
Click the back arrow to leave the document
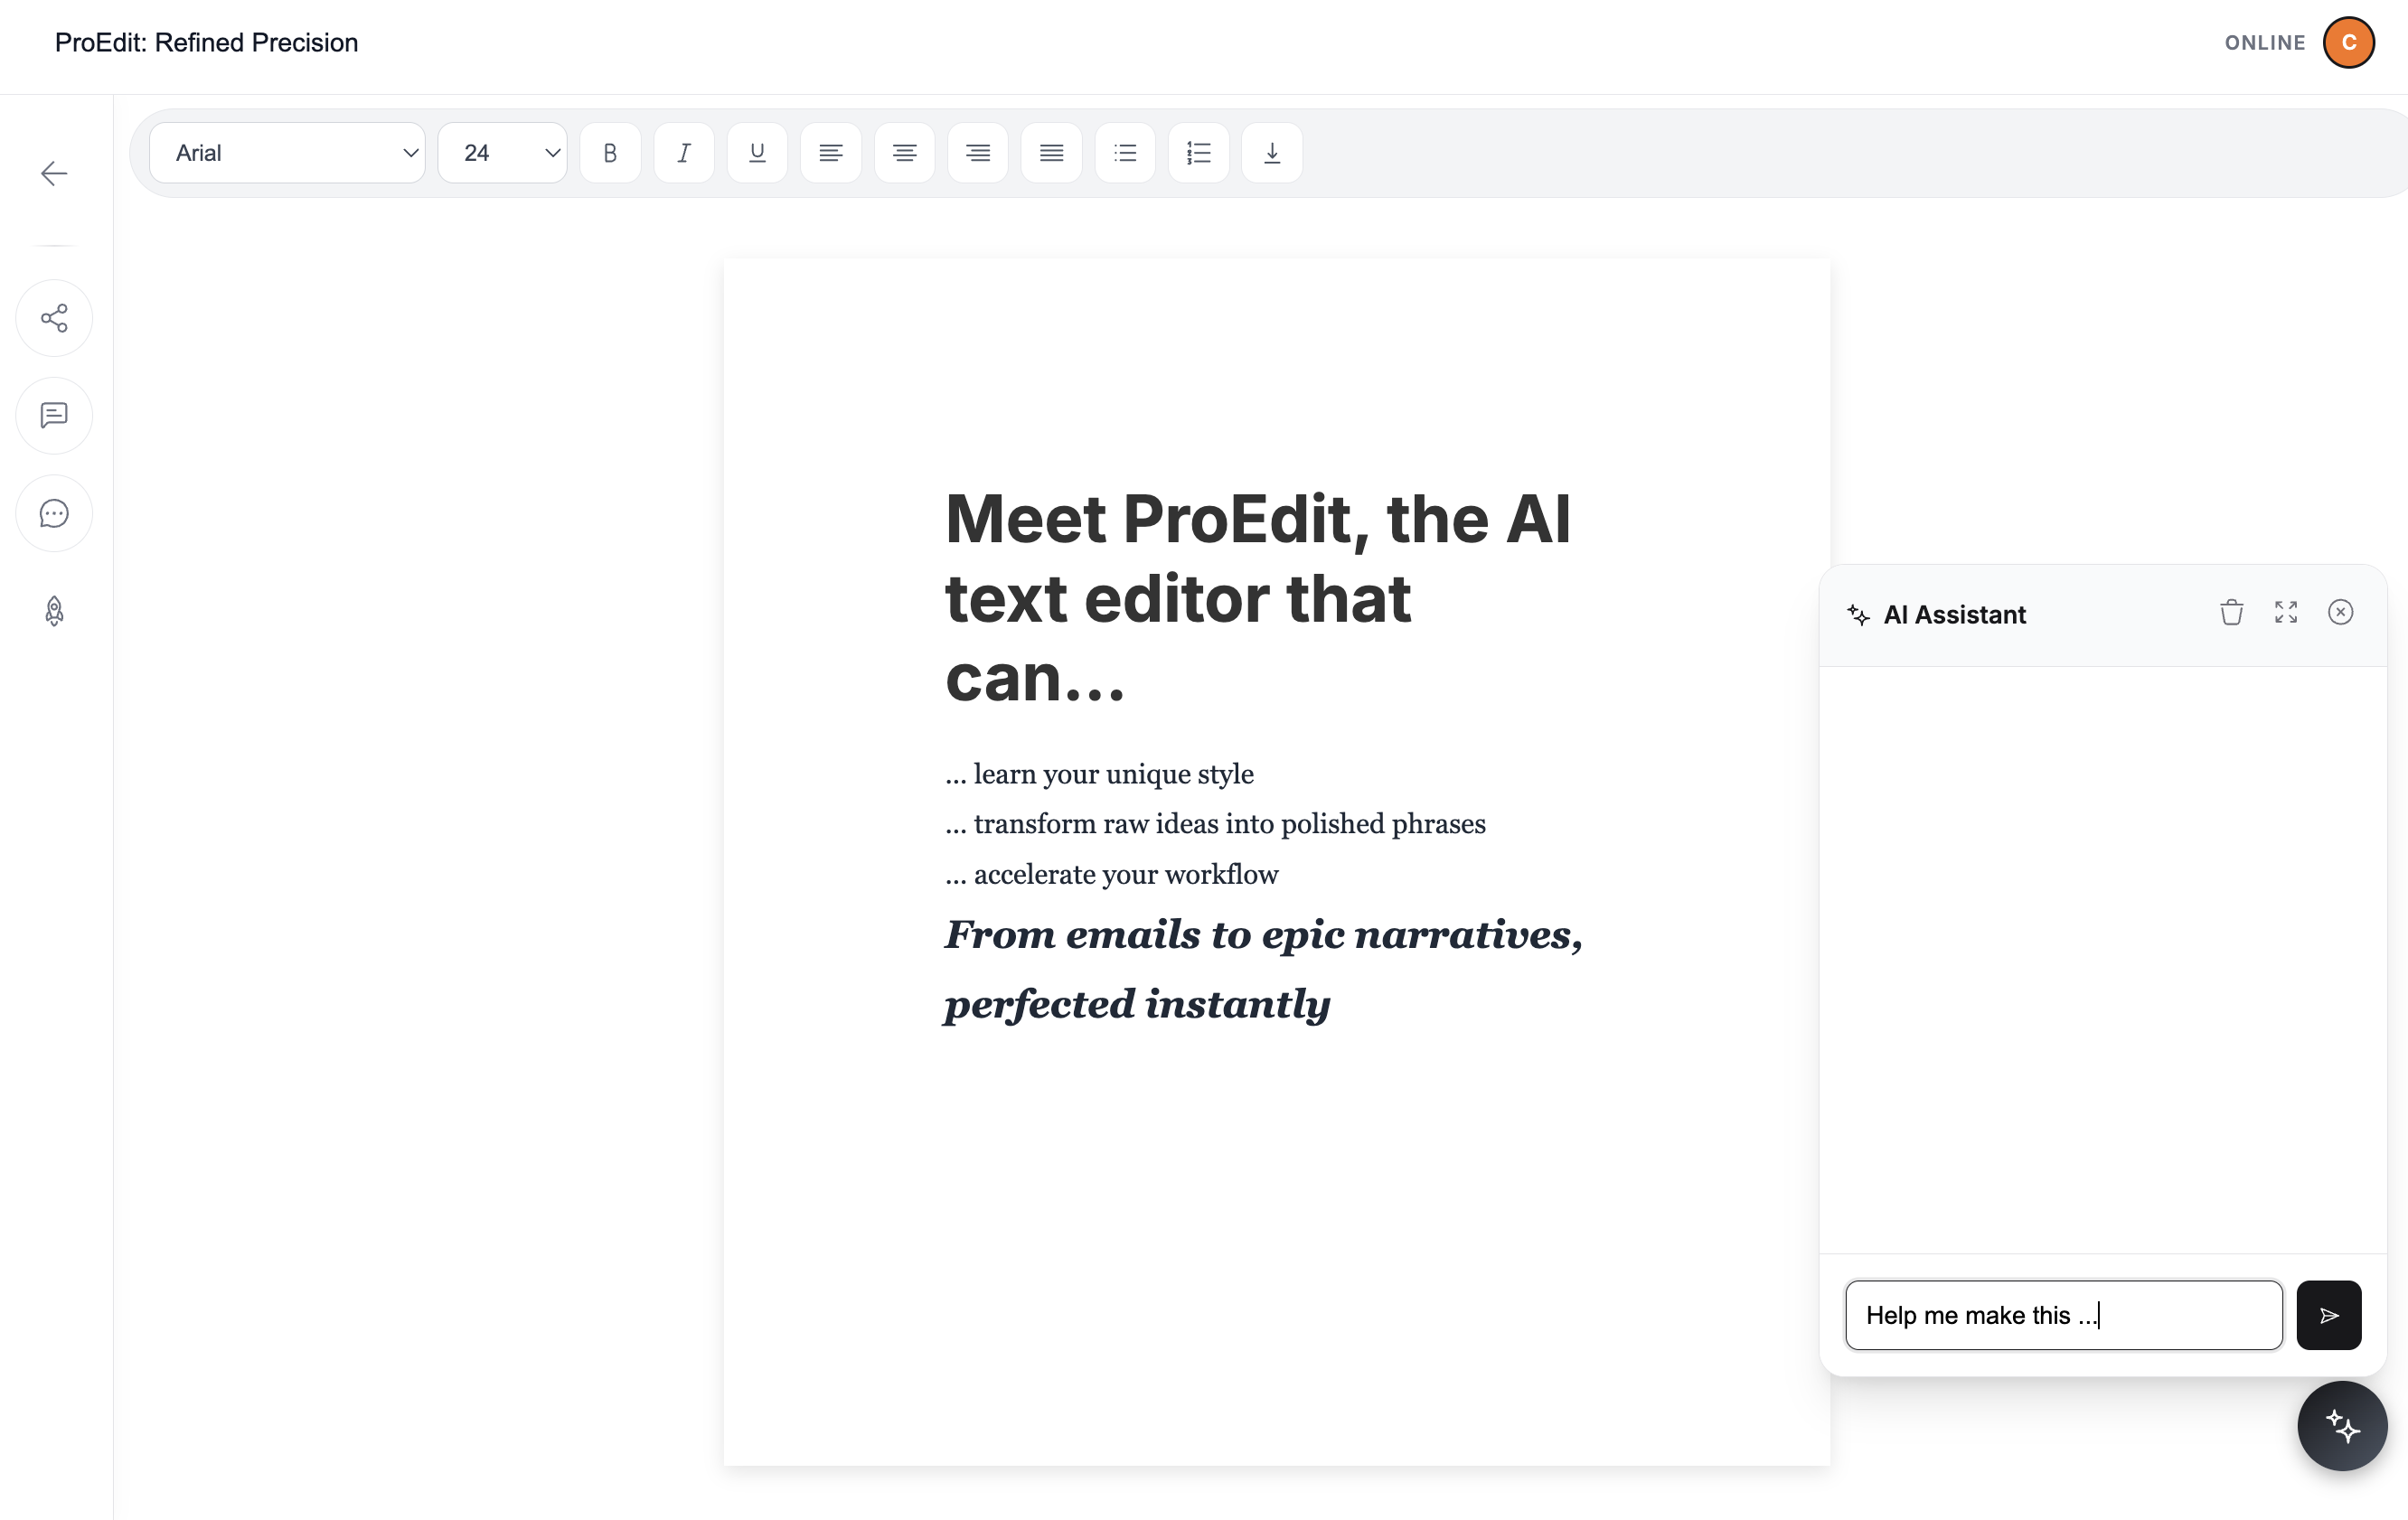pos(53,173)
